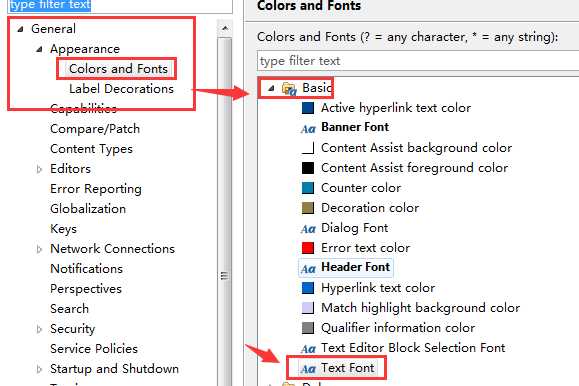Select Colors and Fonts in tree
579x386 pixels.
[118, 69]
